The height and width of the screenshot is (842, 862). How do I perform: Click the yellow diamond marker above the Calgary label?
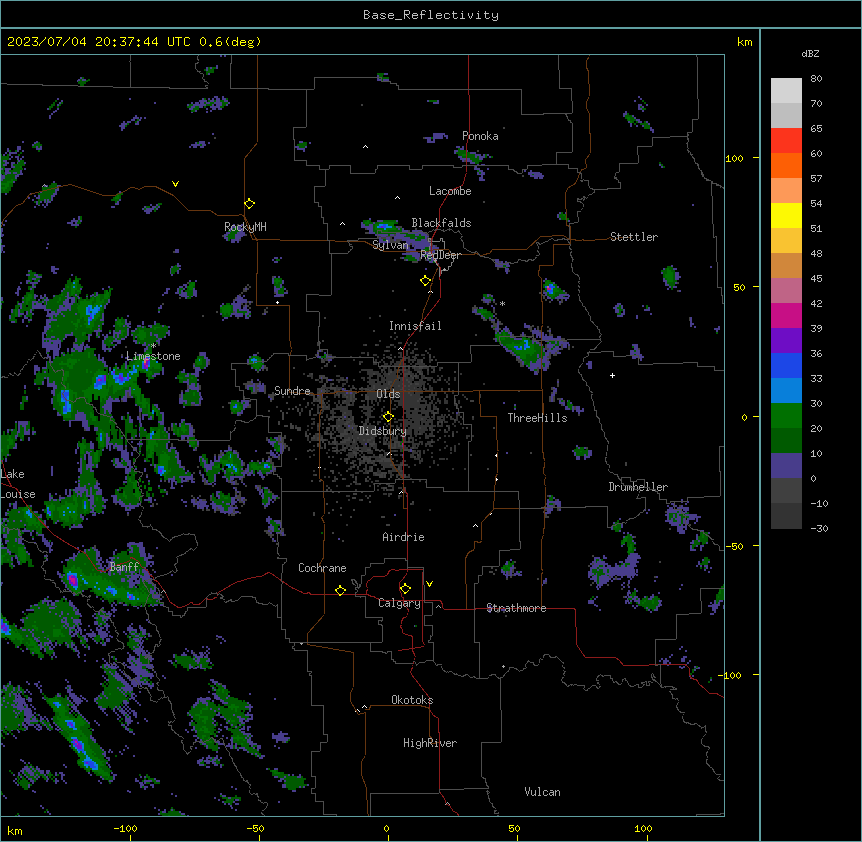(x=405, y=589)
